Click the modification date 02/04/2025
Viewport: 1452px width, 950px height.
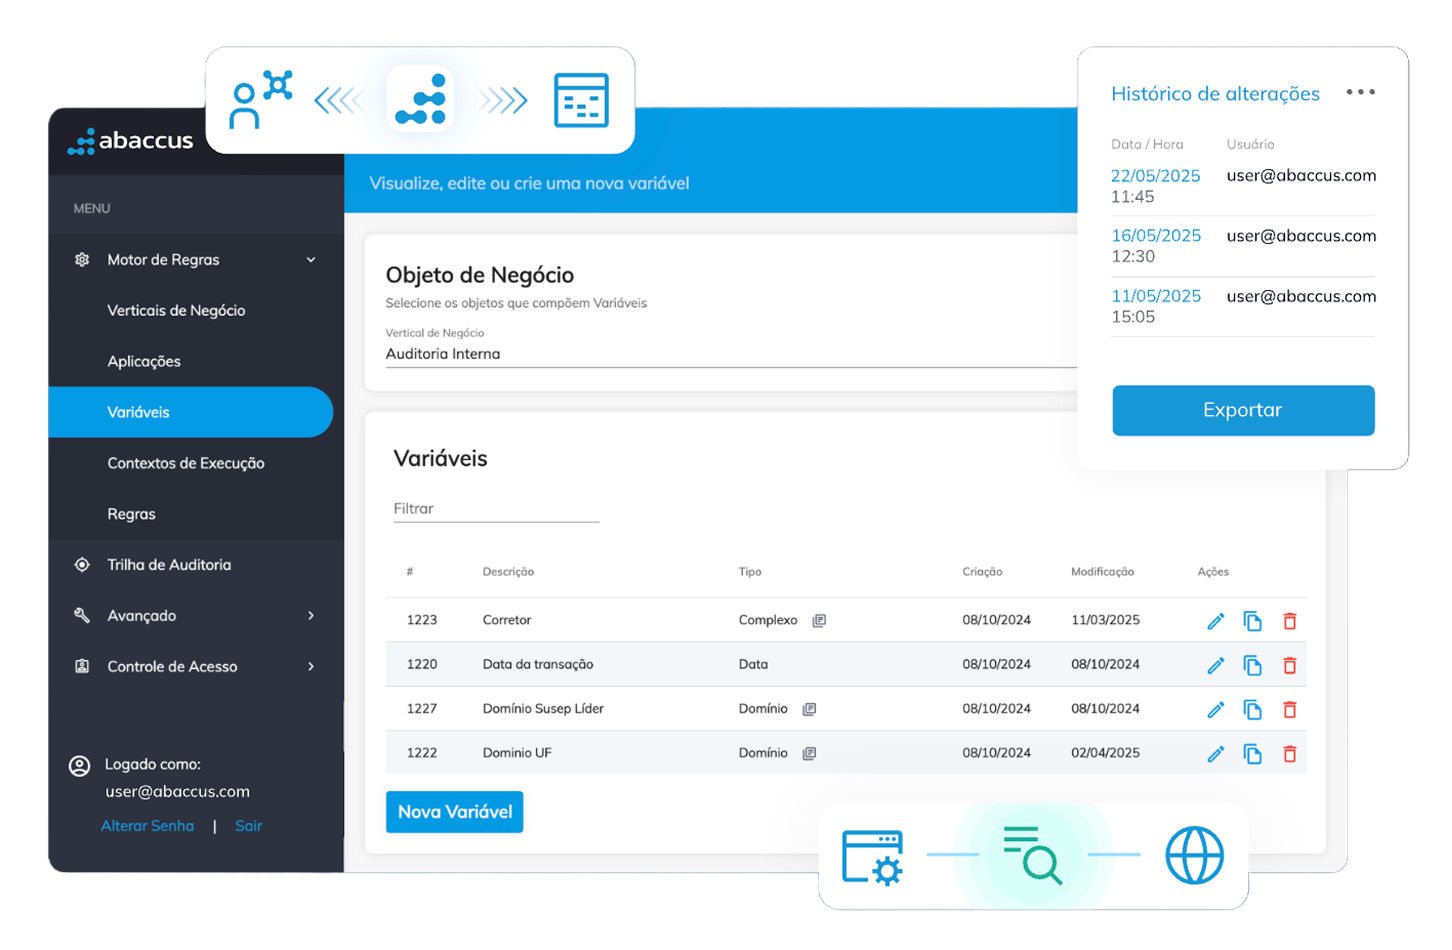coord(1105,753)
